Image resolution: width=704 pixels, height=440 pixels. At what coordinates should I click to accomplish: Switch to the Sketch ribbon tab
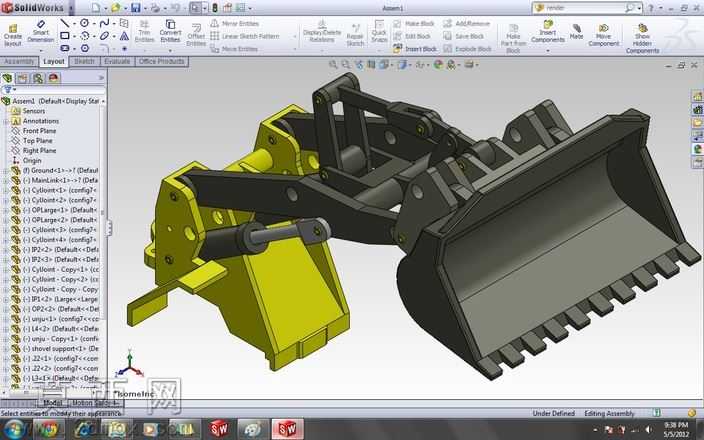point(84,61)
